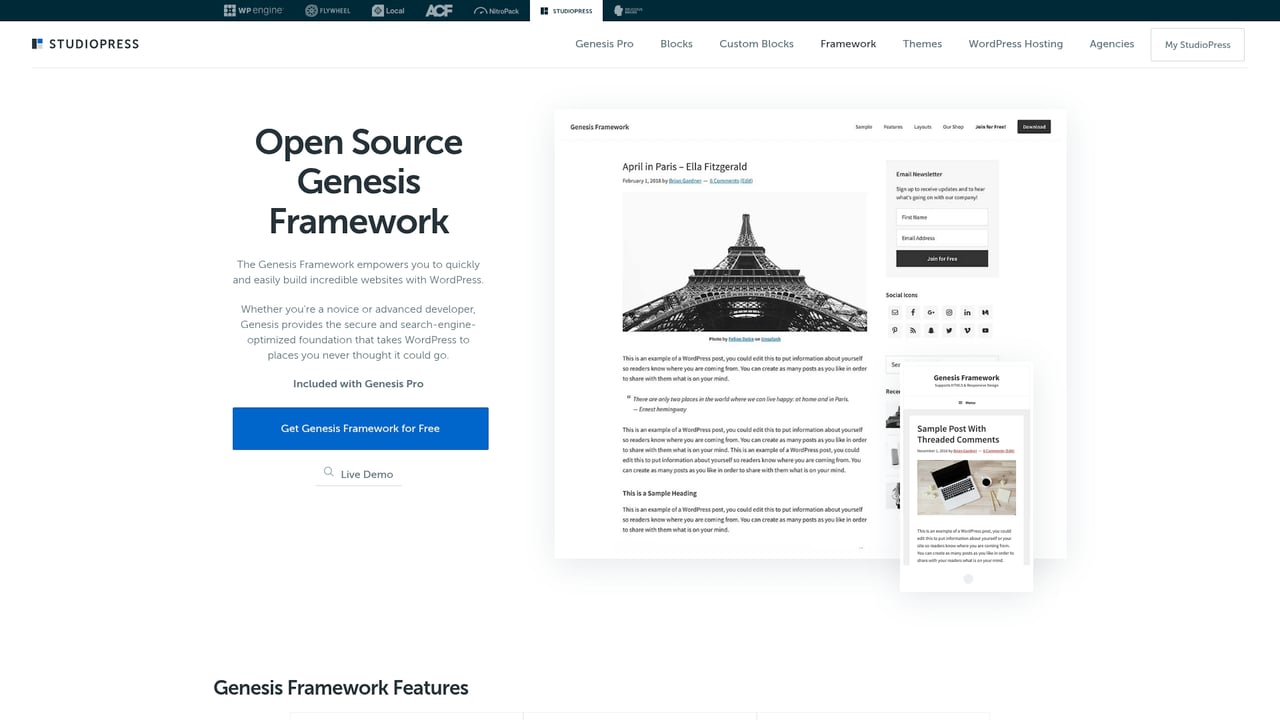Viewport: 1280px width, 720px height.
Task: Open the LinkedIn social icon
Action: click(x=967, y=312)
